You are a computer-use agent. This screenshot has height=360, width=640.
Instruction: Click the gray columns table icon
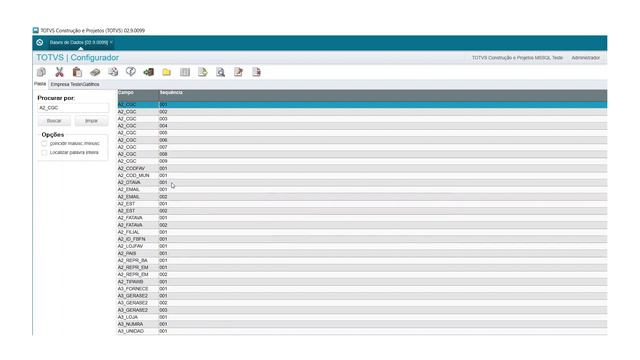[185, 72]
